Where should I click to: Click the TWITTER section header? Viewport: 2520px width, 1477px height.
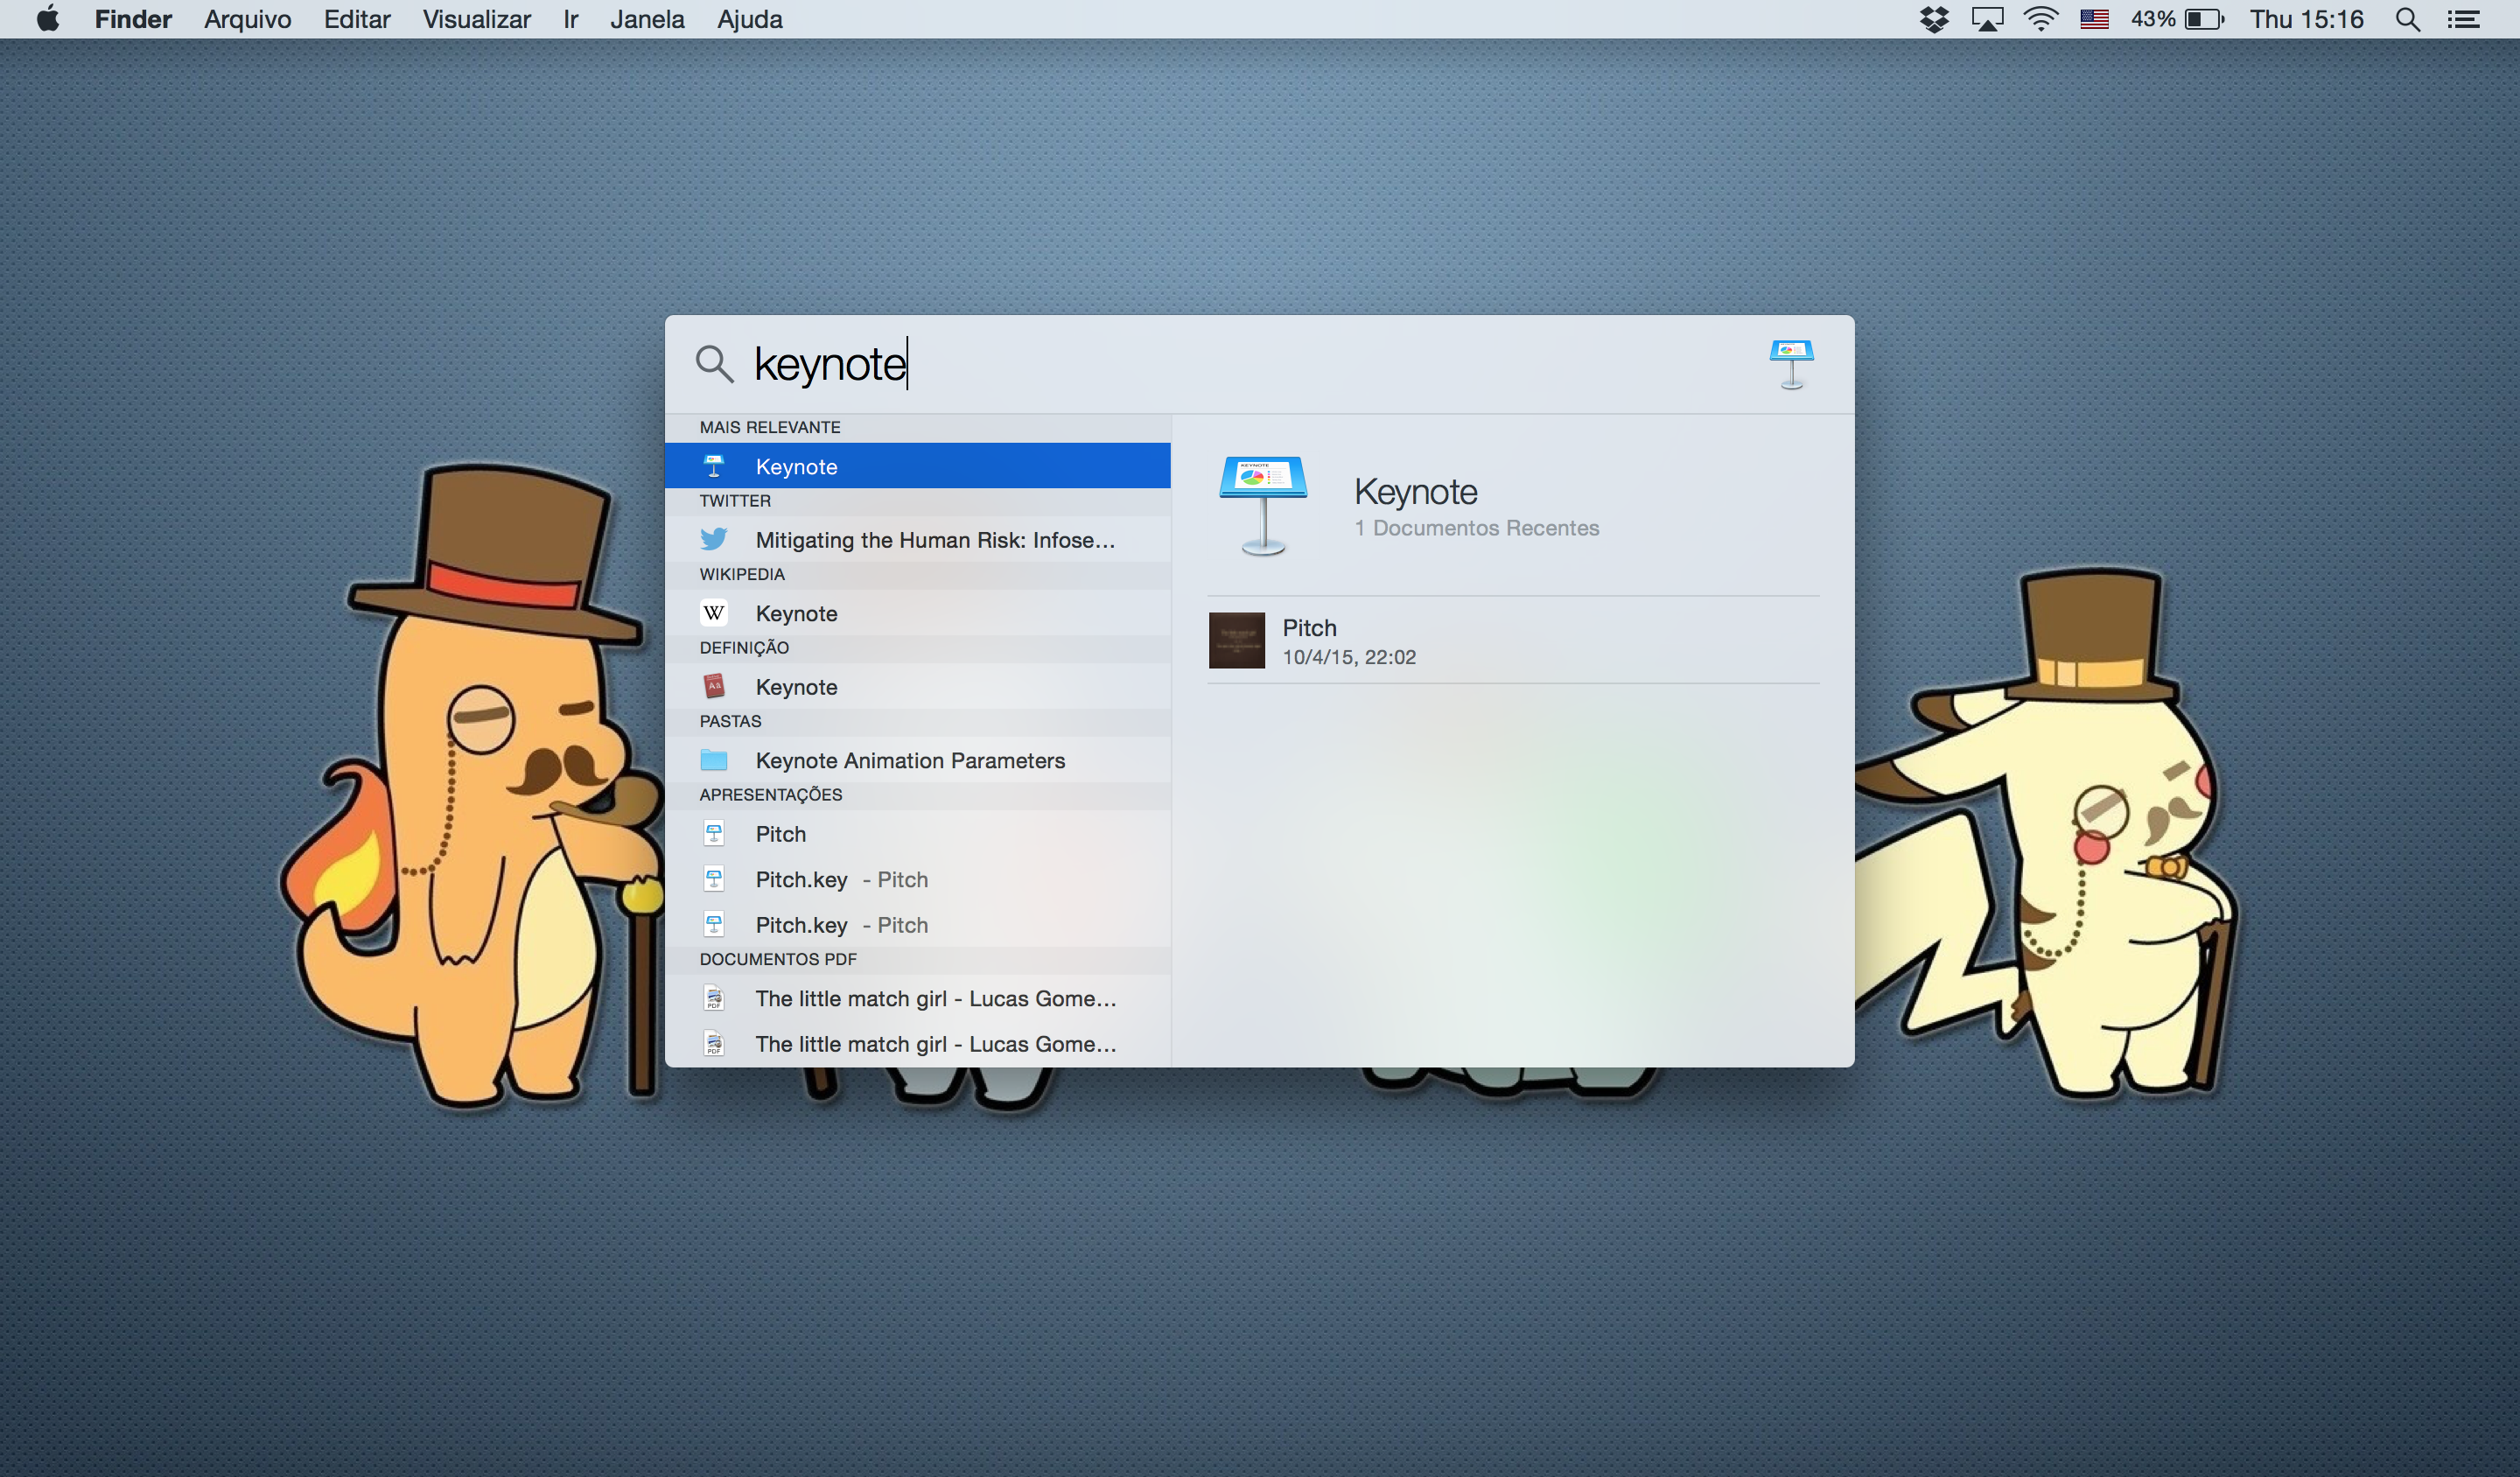pyautogui.click(x=735, y=501)
